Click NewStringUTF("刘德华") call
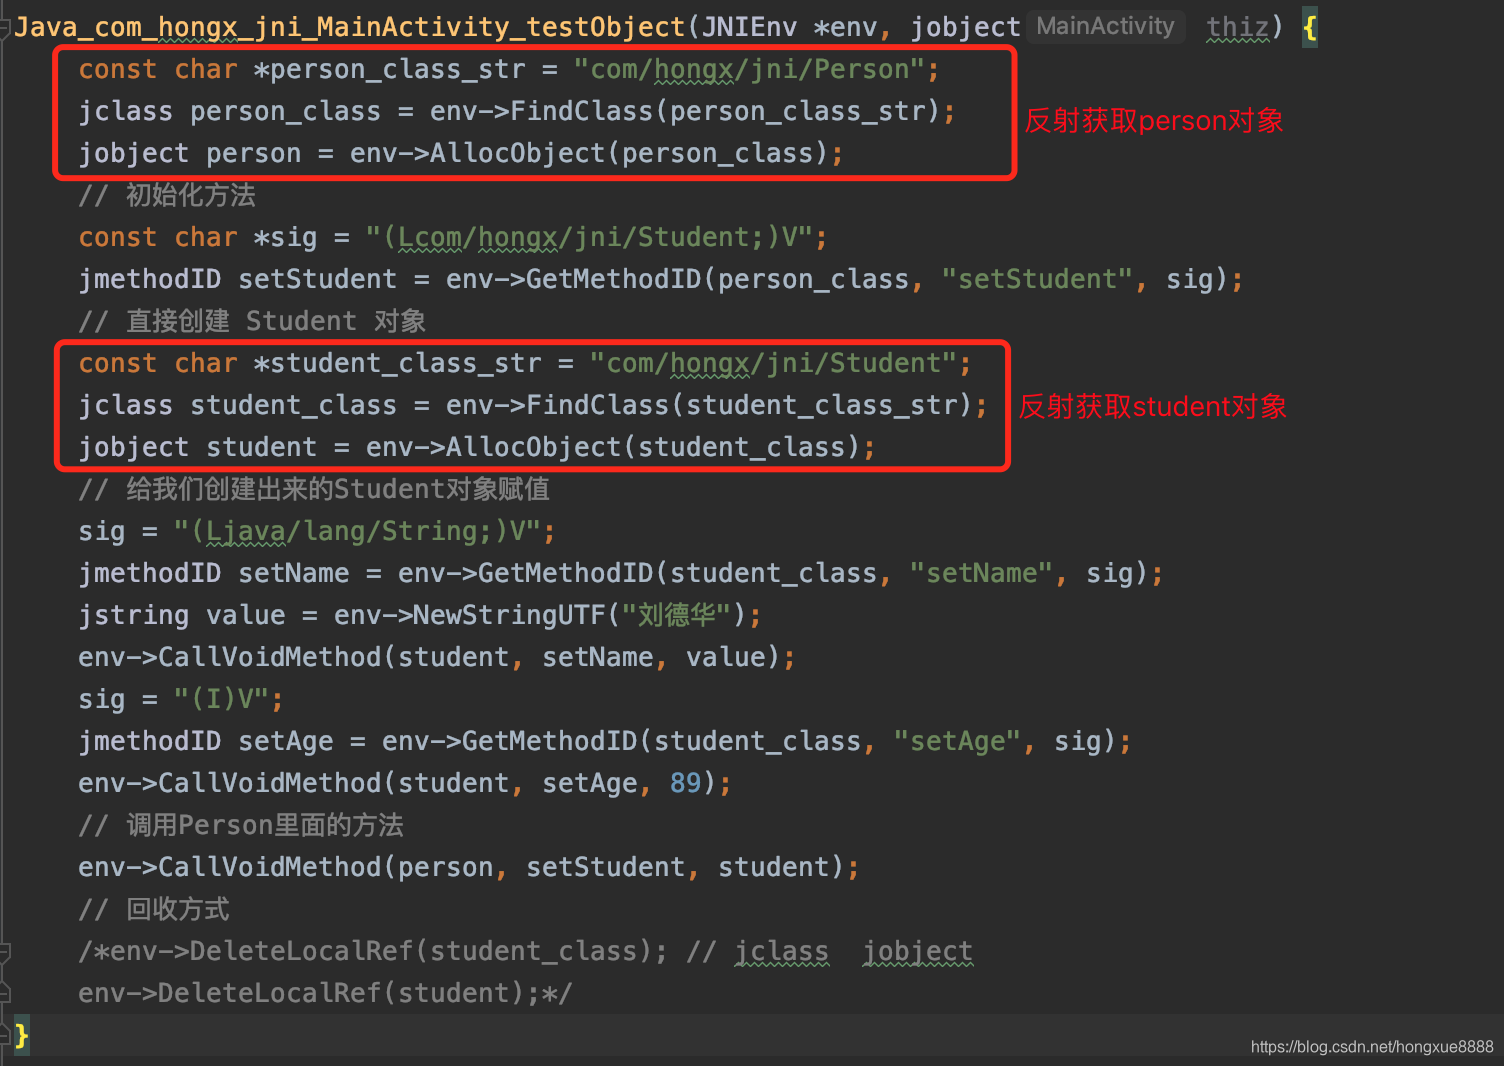The width and height of the screenshot is (1504, 1066). tap(580, 615)
